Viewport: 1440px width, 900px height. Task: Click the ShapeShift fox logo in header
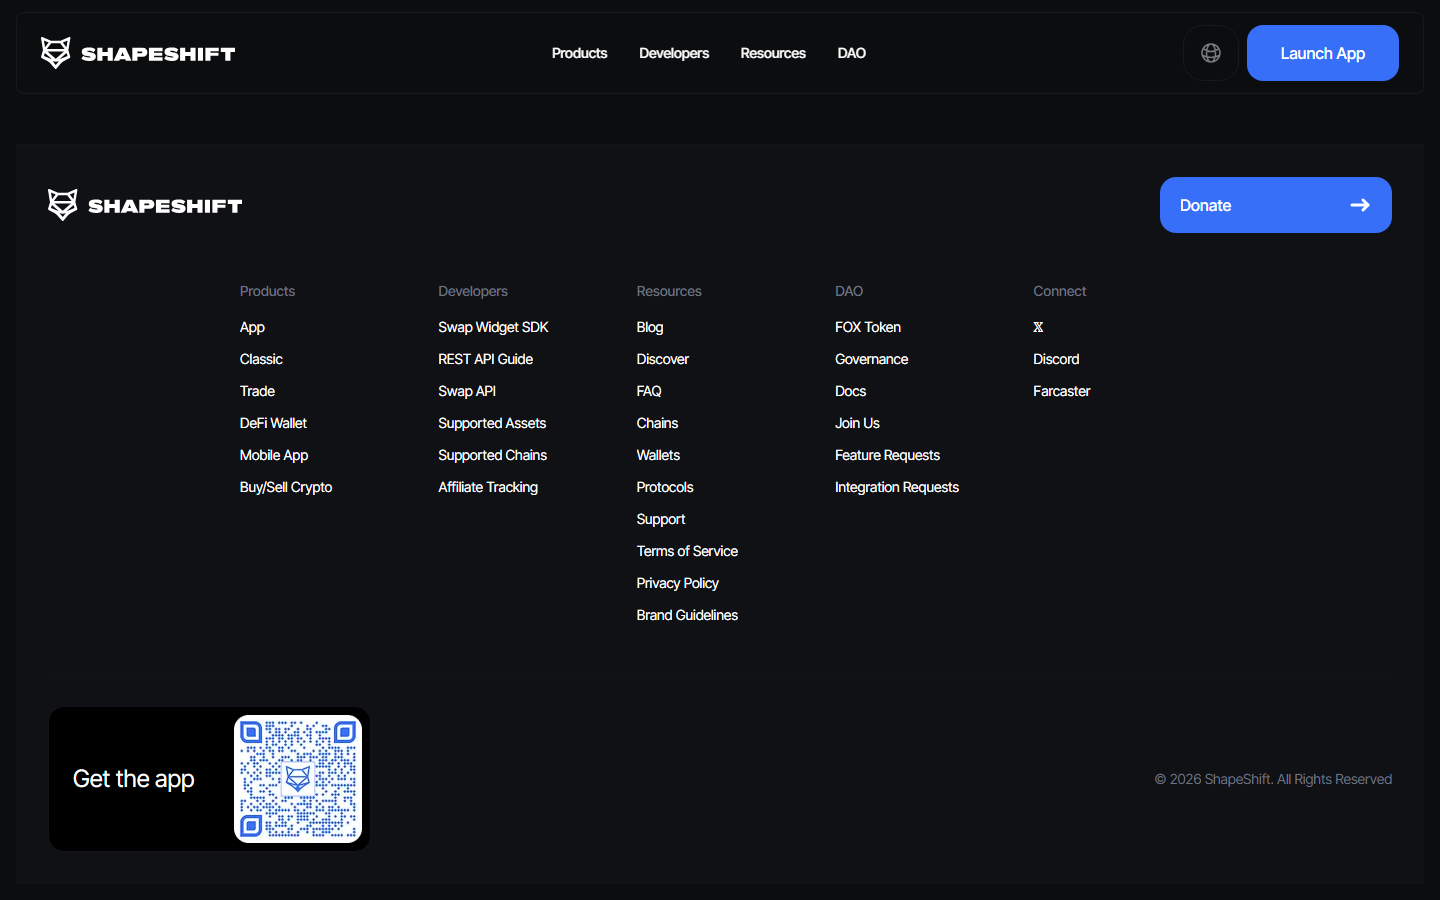[138, 53]
